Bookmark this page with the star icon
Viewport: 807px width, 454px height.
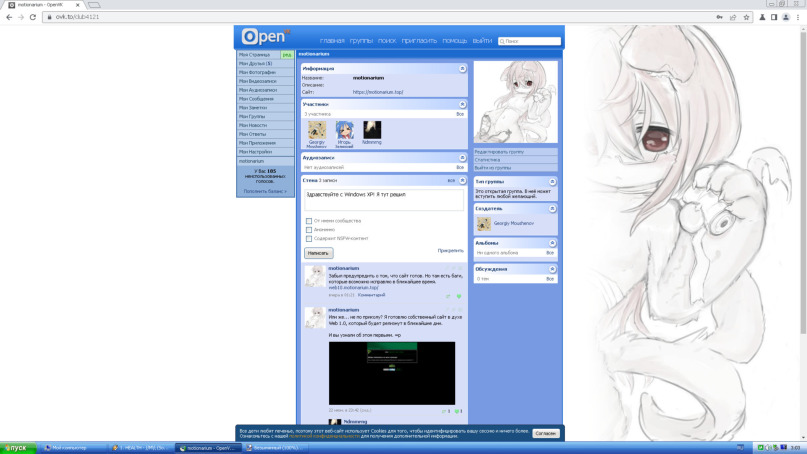(x=746, y=17)
